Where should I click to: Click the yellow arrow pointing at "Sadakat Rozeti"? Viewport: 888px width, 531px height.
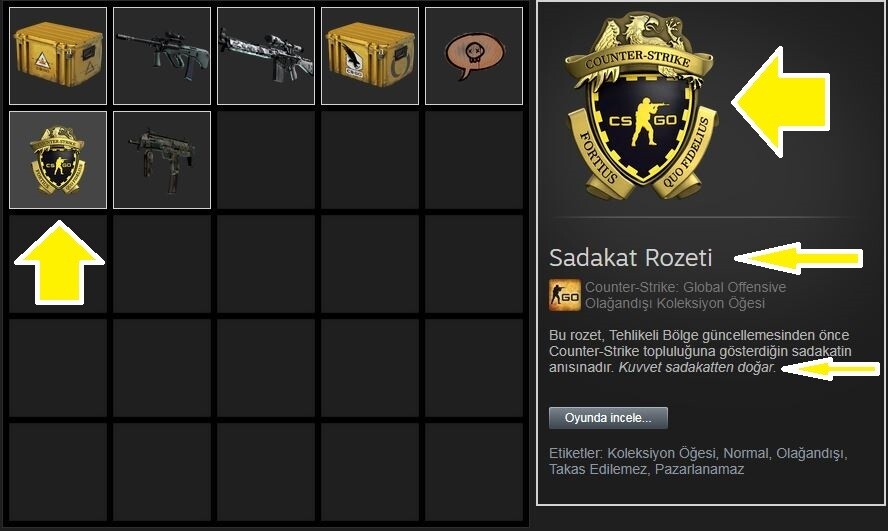coord(798,258)
